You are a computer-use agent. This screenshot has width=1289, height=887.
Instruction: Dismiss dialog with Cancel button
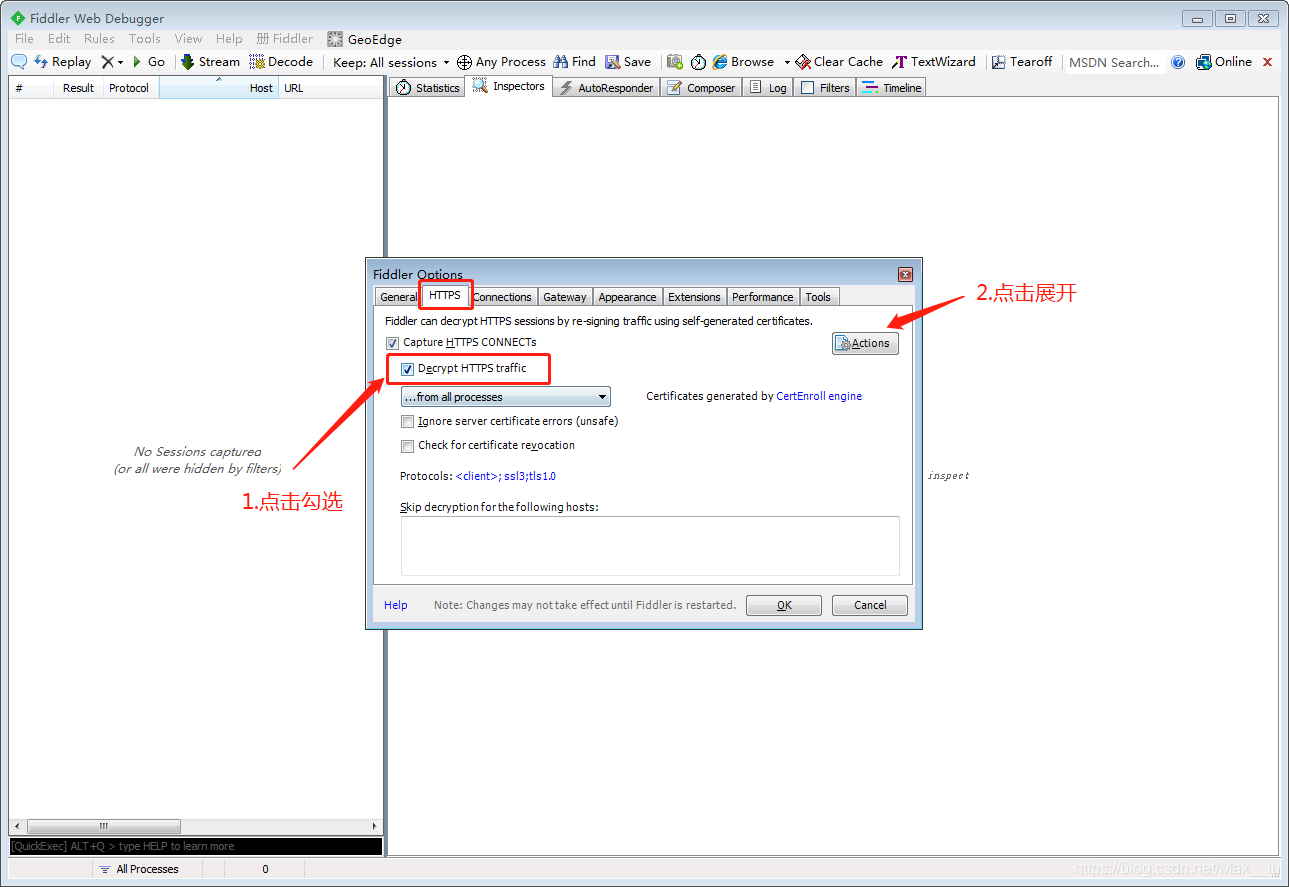(870, 605)
